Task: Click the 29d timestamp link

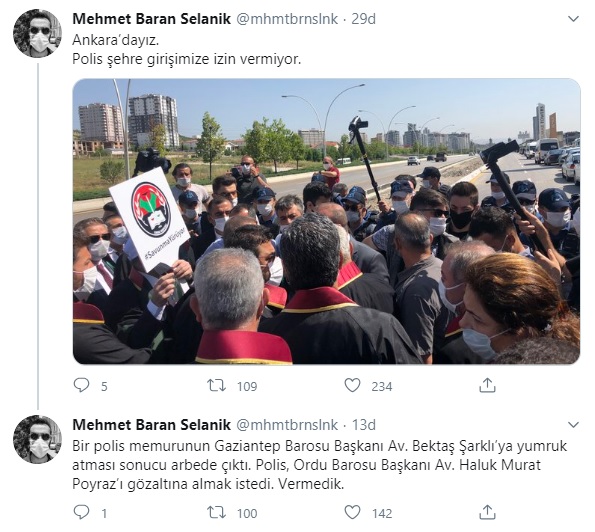Action: coord(363,19)
